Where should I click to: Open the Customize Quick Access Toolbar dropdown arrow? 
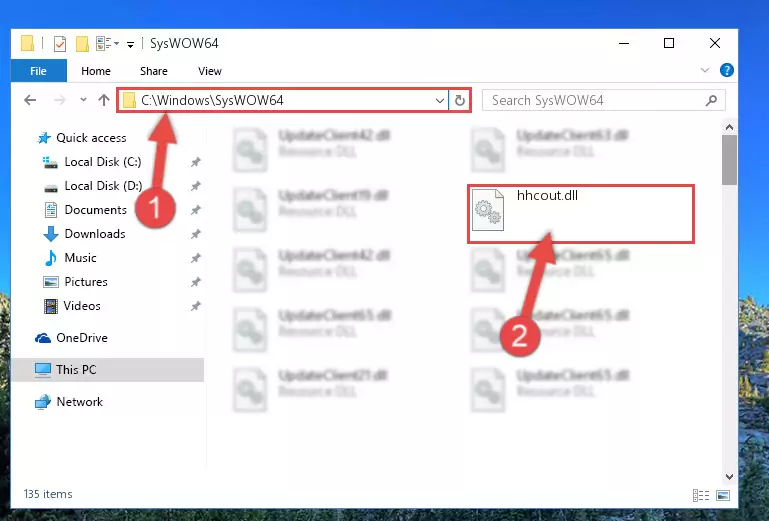pos(130,45)
